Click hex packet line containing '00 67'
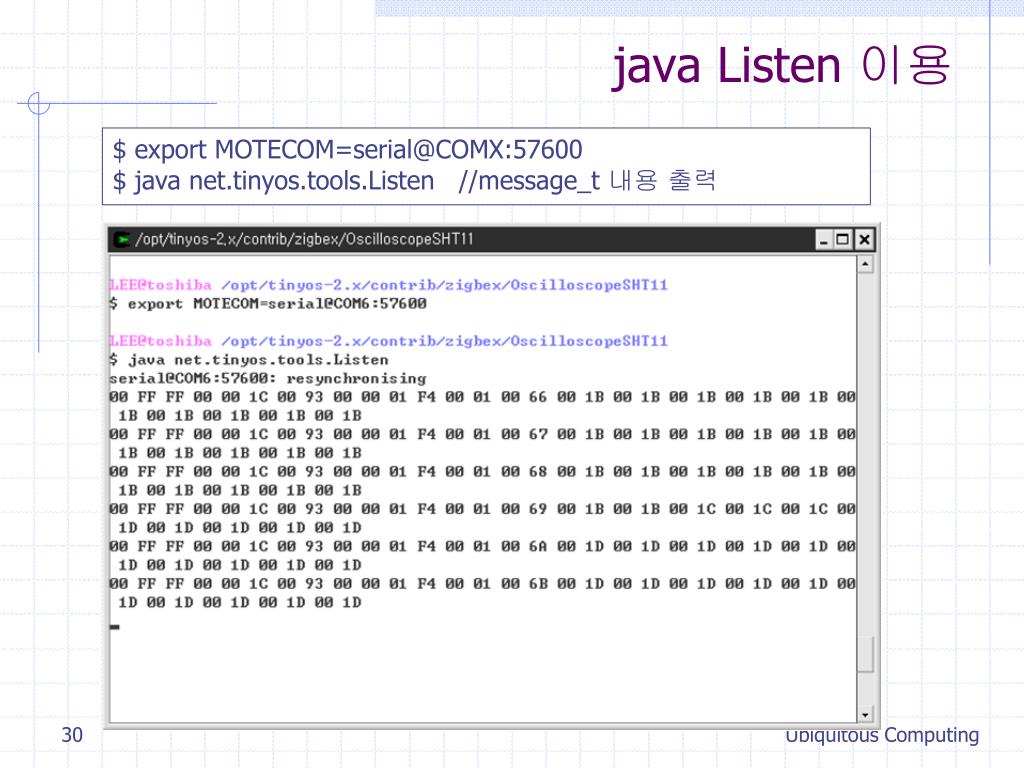The image size is (1024, 768). [483, 434]
